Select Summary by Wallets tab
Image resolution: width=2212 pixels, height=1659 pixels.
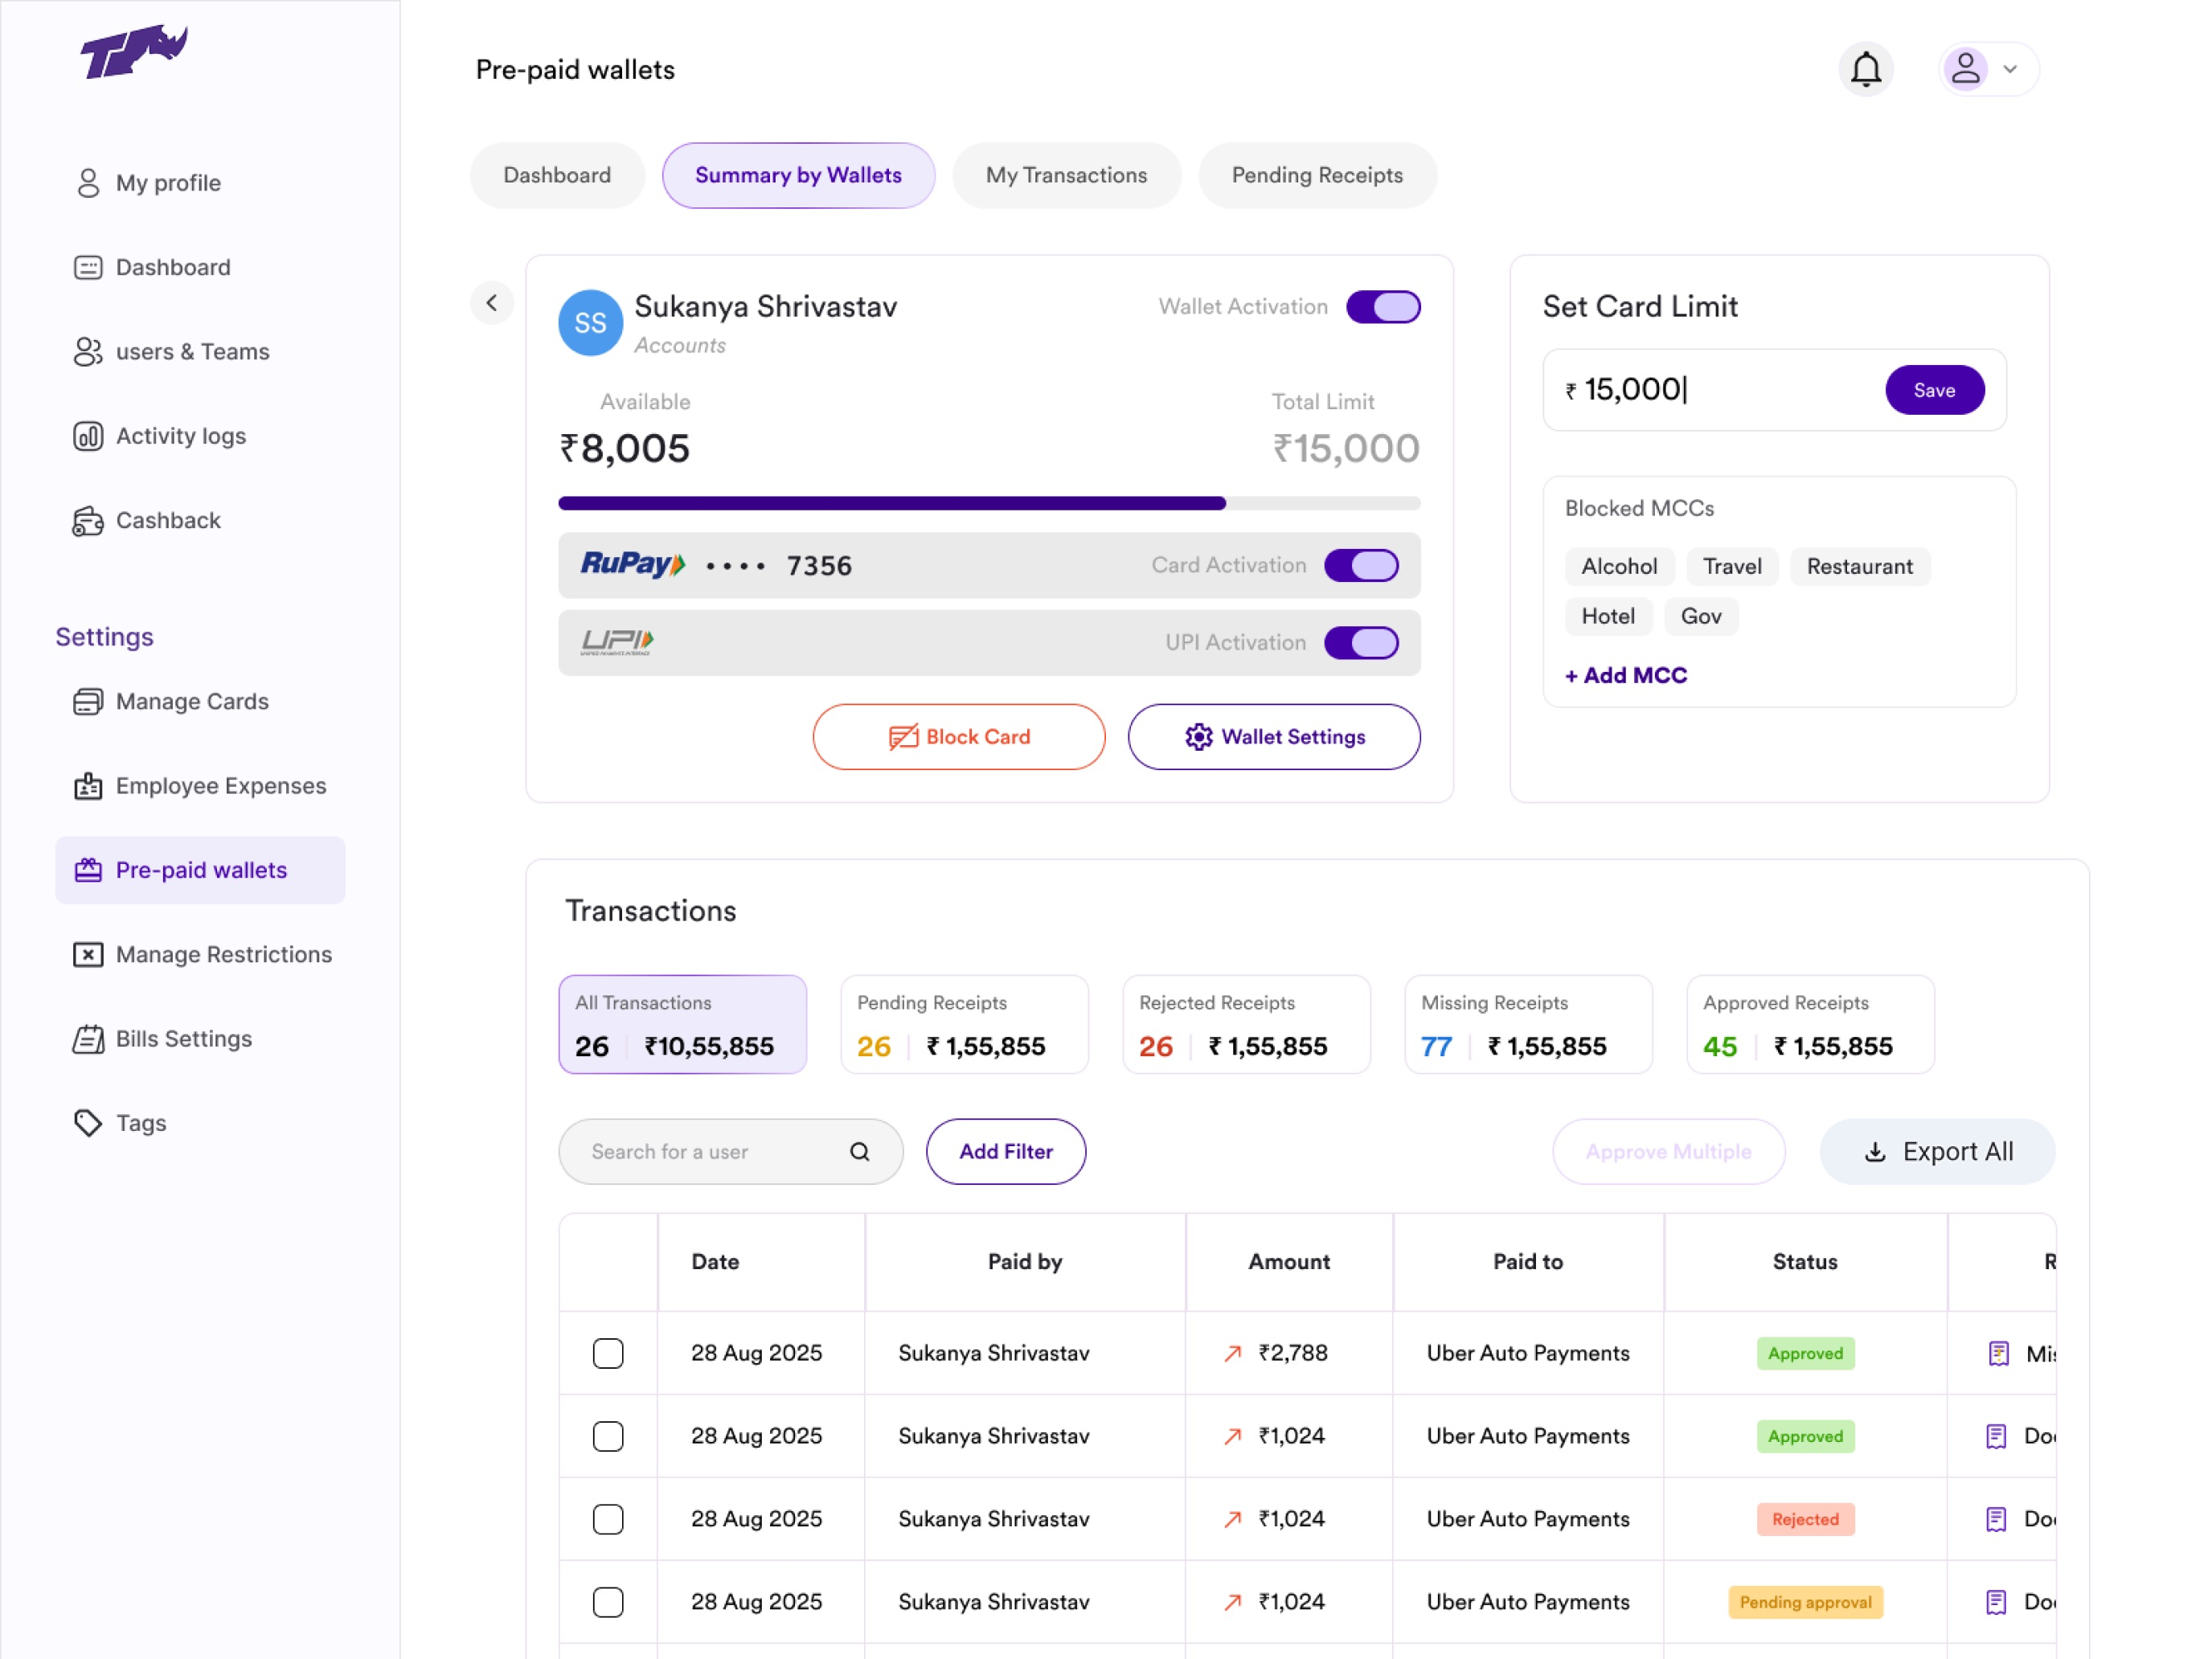click(798, 175)
